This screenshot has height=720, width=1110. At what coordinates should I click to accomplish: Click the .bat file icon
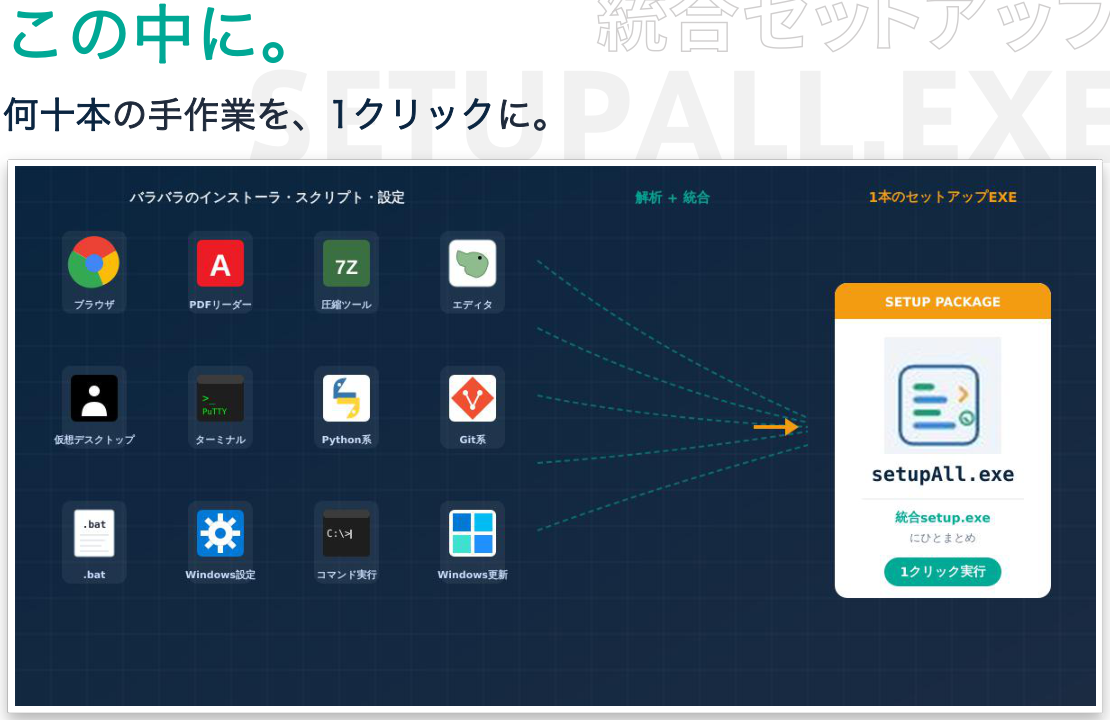click(94, 533)
